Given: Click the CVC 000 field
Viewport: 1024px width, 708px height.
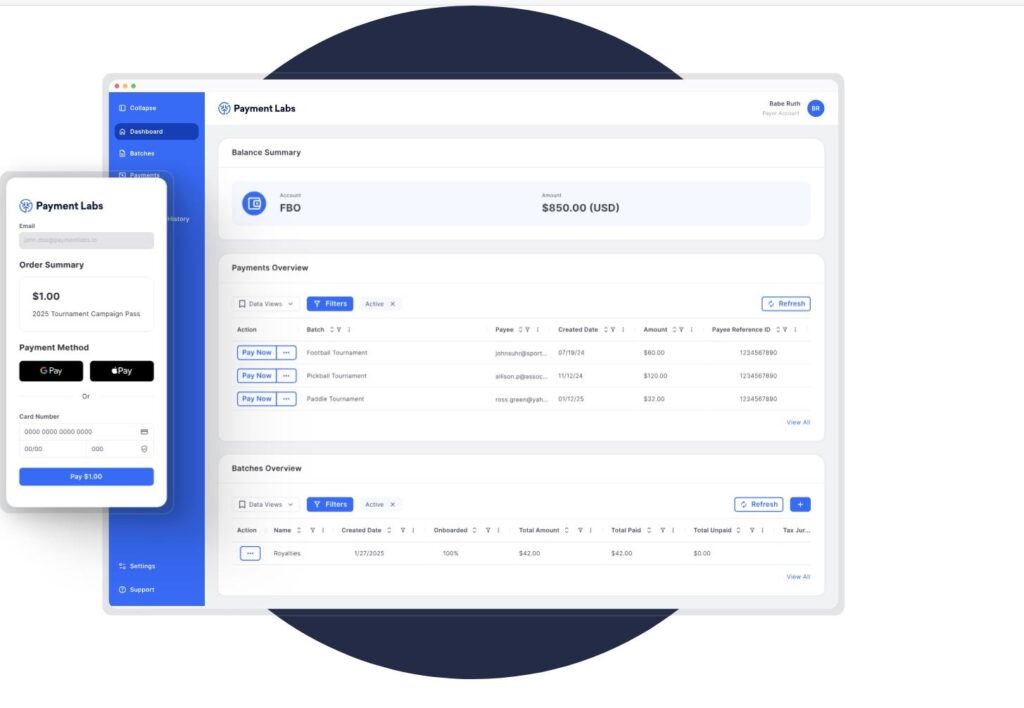Looking at the screenshot, I should coord(120,449).
